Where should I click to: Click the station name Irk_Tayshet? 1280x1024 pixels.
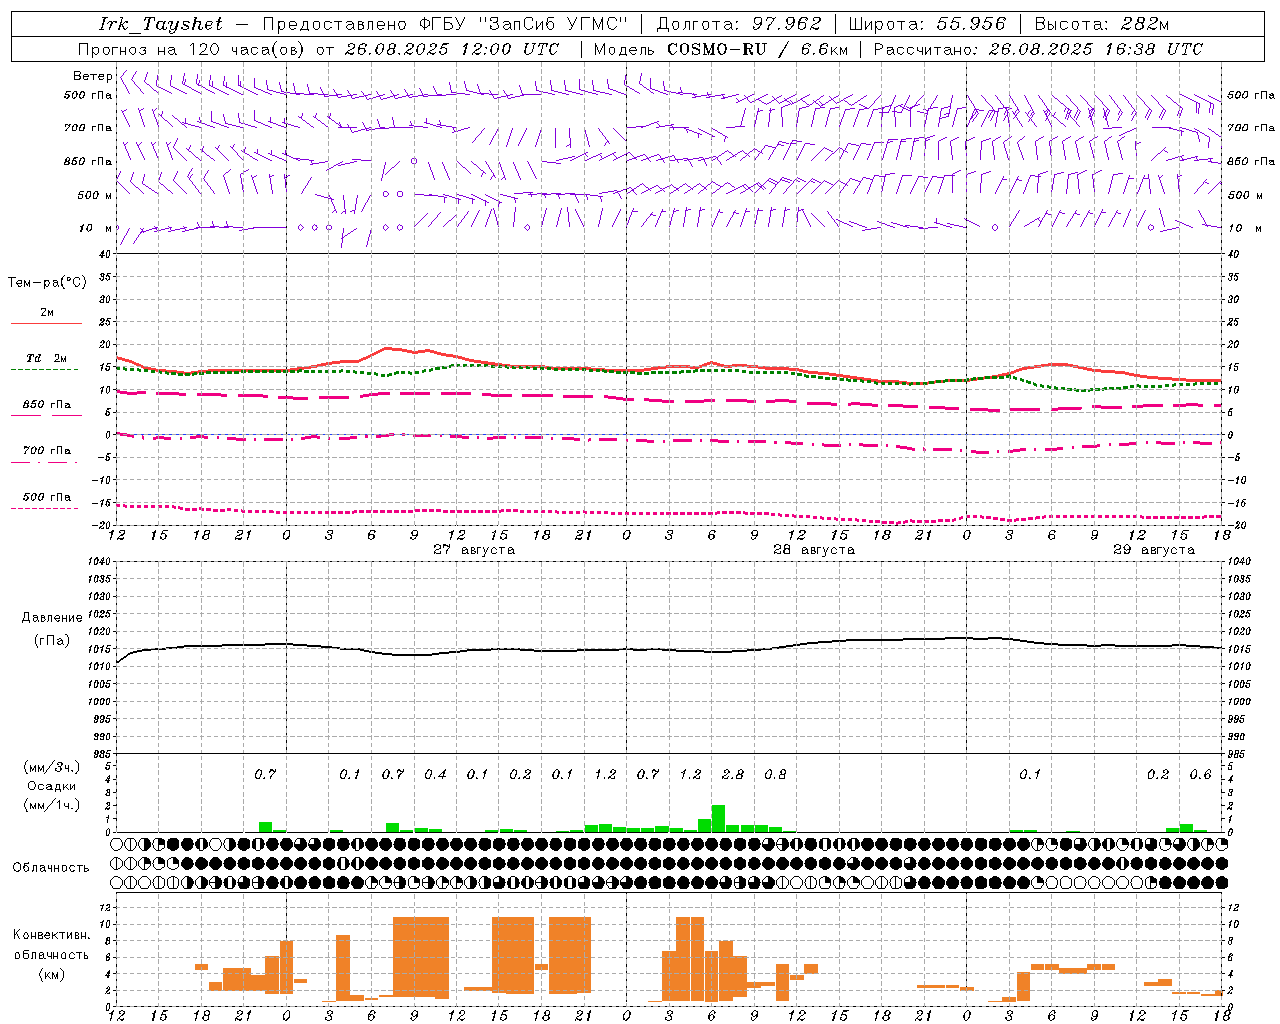pyautogui.click(x=161, y=24)
